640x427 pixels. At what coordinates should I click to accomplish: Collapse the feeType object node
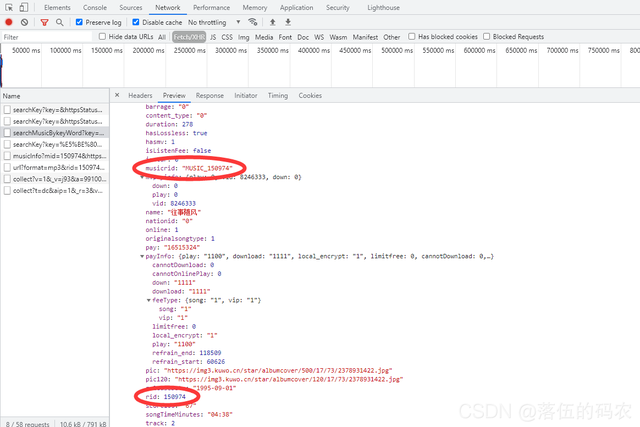click(149, 300)
